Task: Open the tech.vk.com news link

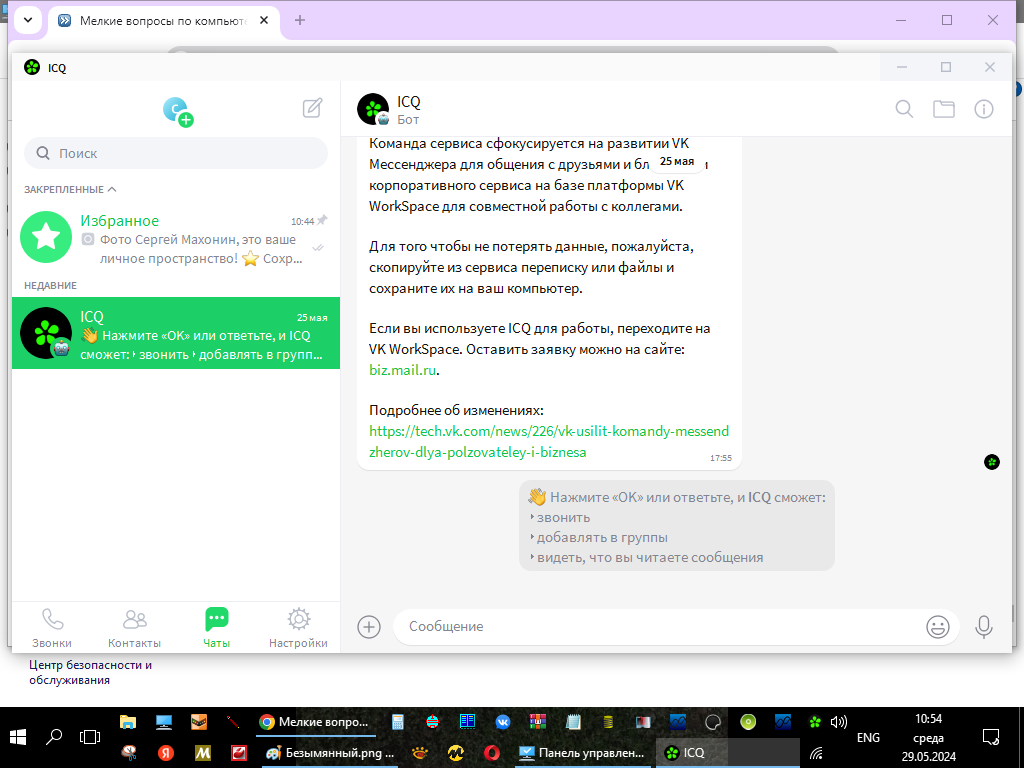Action: pyautogui.click(x=549, y=441)
